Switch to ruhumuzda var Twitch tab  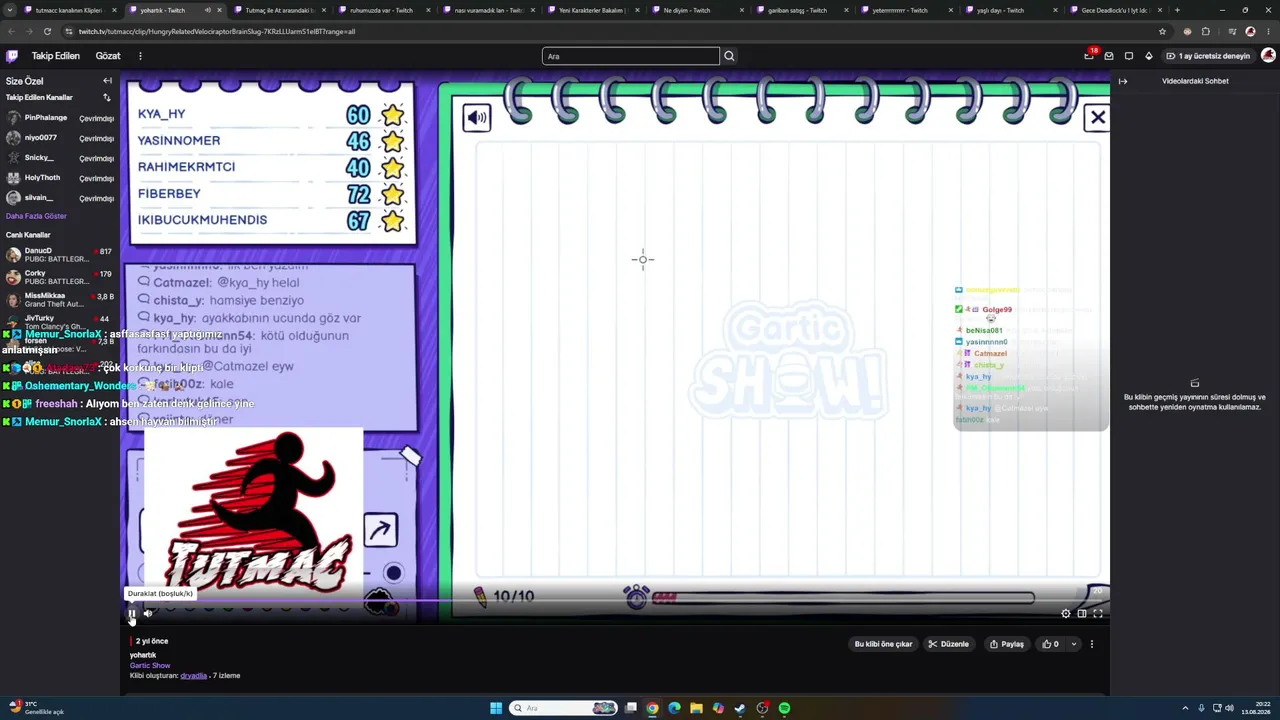click(382, 10)
